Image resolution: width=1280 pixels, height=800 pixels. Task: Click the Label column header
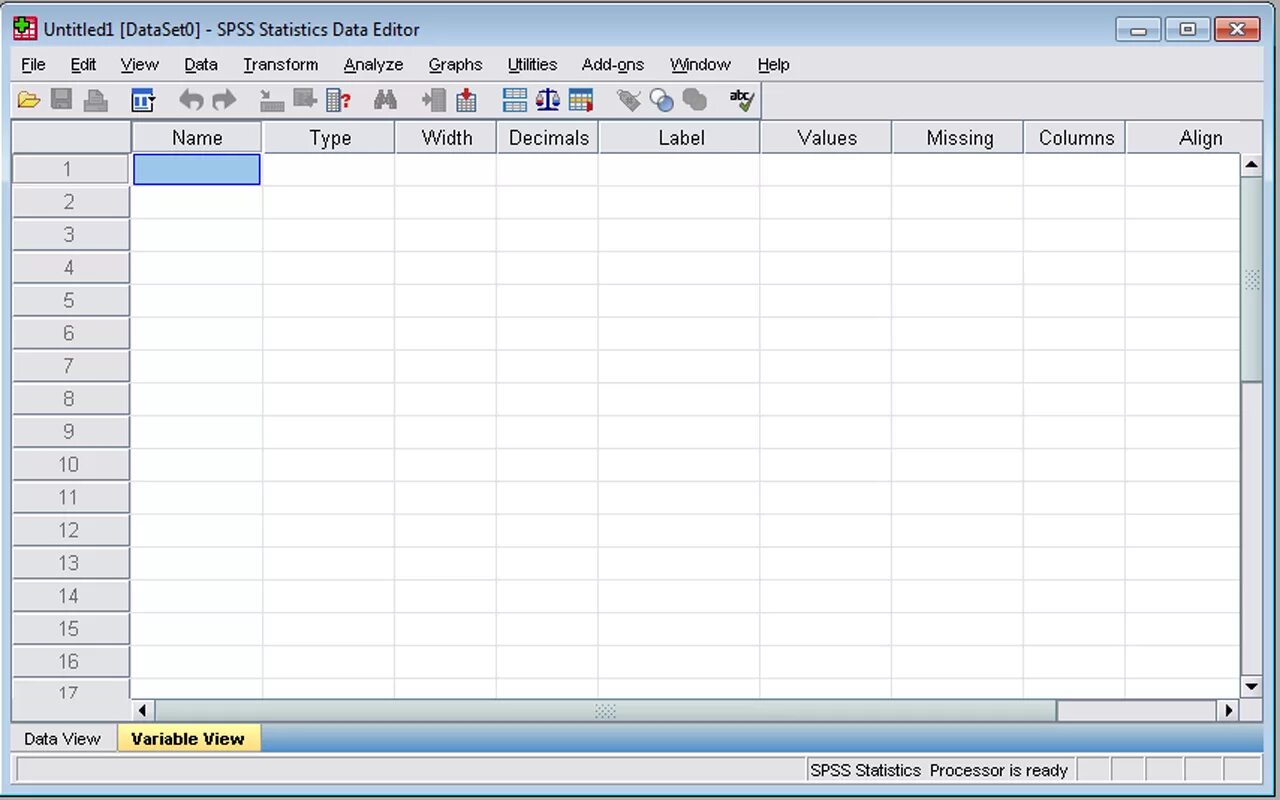[x=681, y=138]
